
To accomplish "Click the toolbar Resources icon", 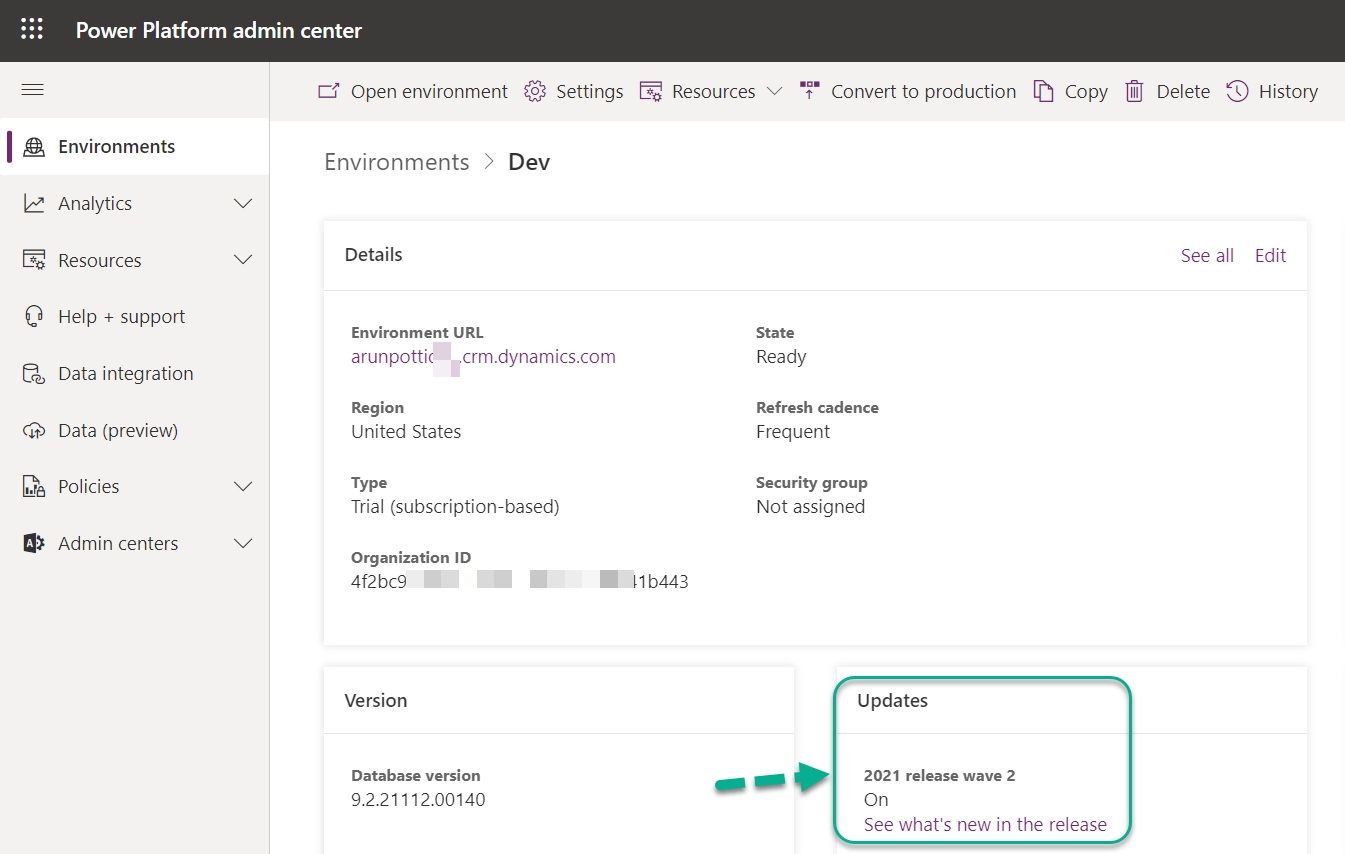I will [x=651, y=91].
